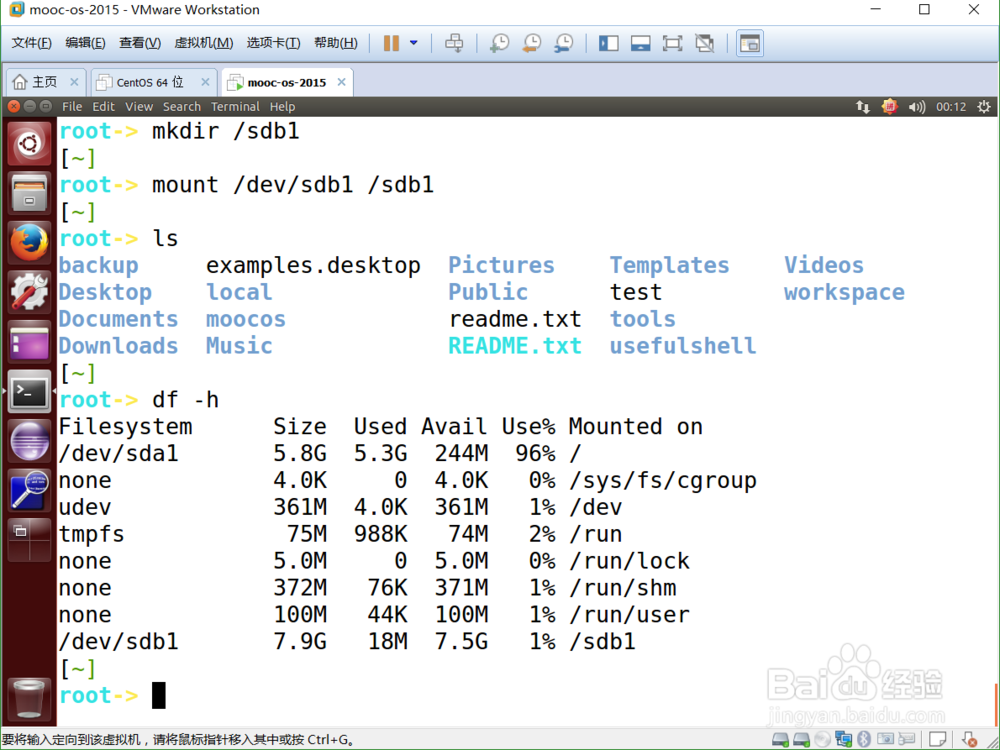Close the mooc-os-2015 tab

click(341, 82)
